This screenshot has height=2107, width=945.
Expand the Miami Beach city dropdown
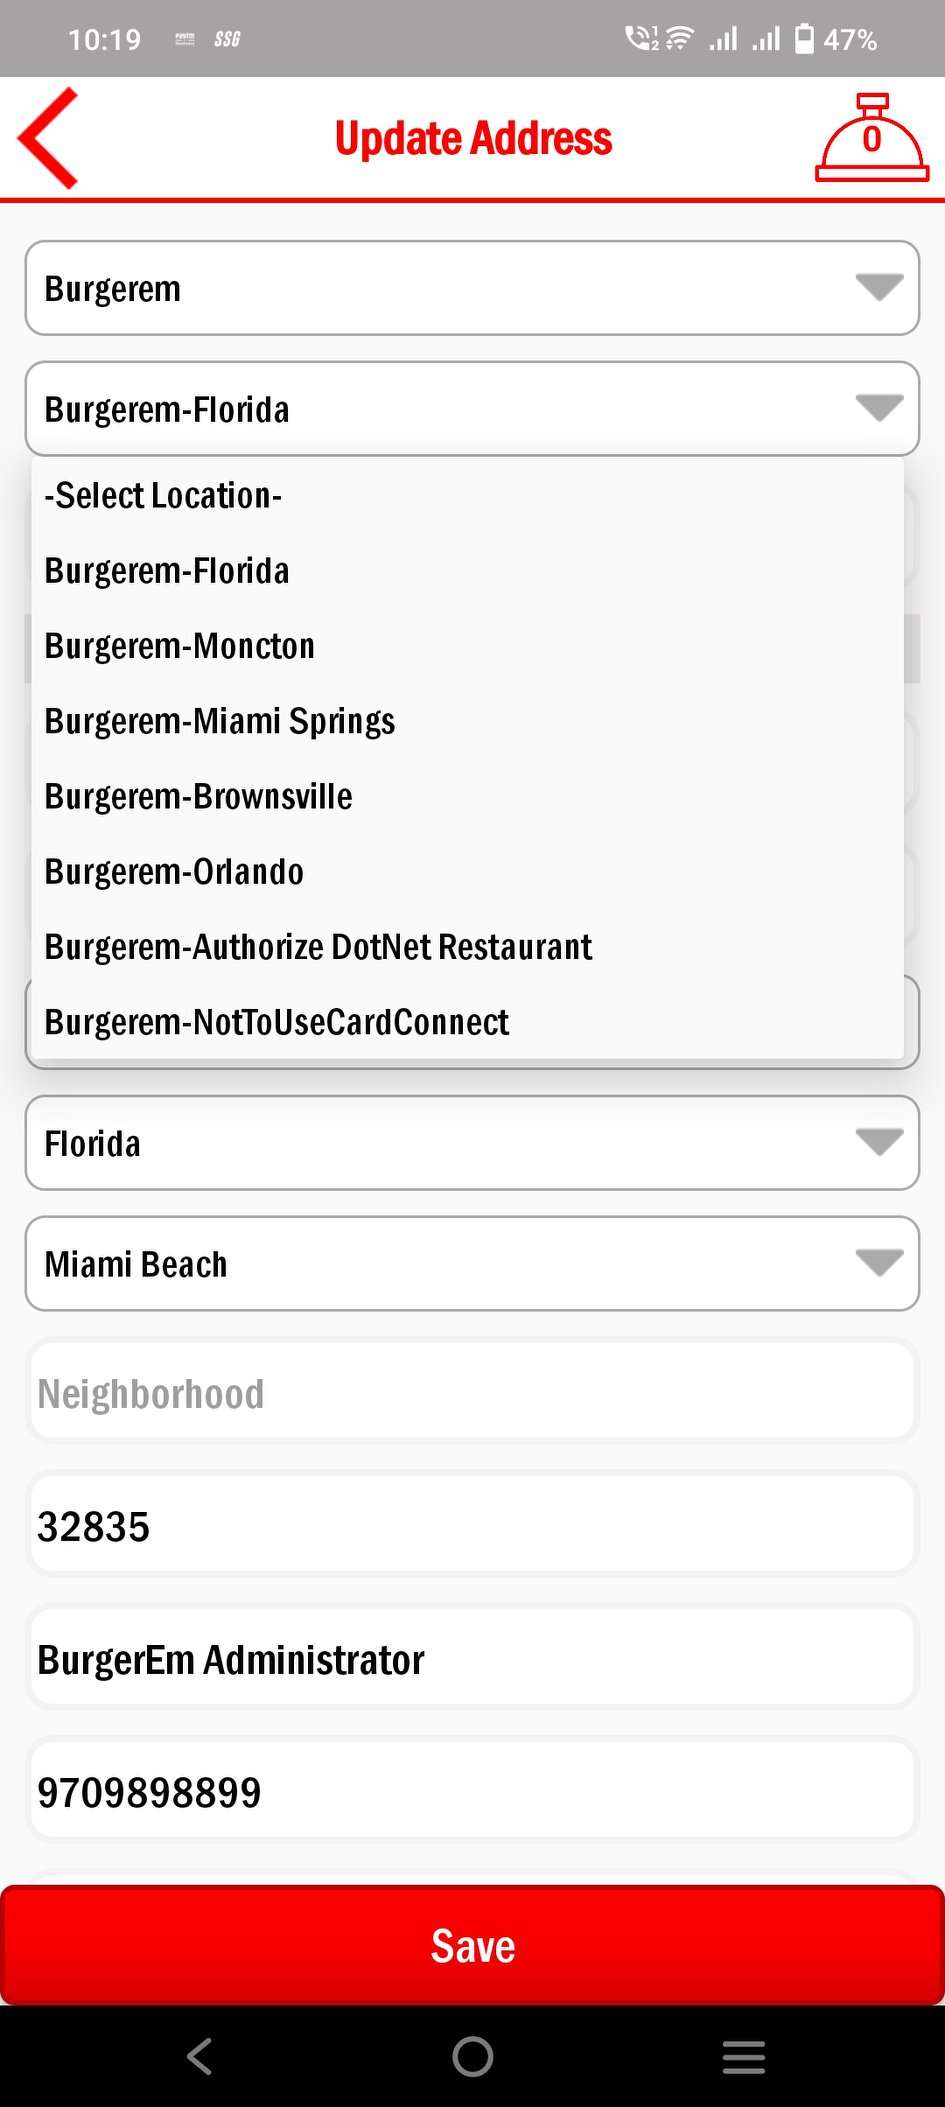[x=472, y=1264]
